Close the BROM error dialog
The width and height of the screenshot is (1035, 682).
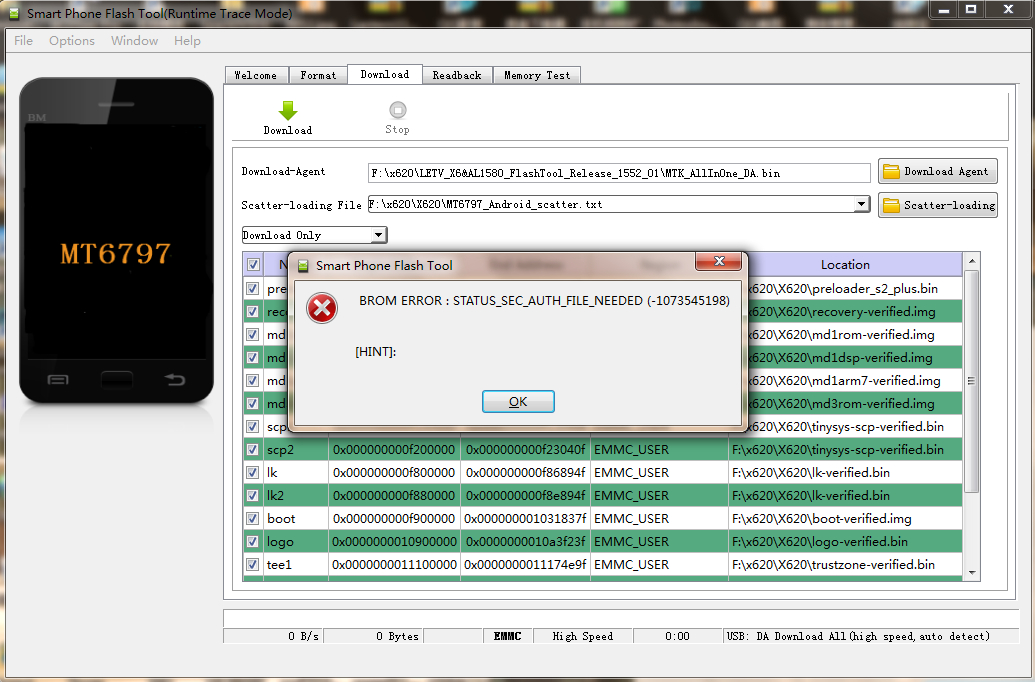719,261
